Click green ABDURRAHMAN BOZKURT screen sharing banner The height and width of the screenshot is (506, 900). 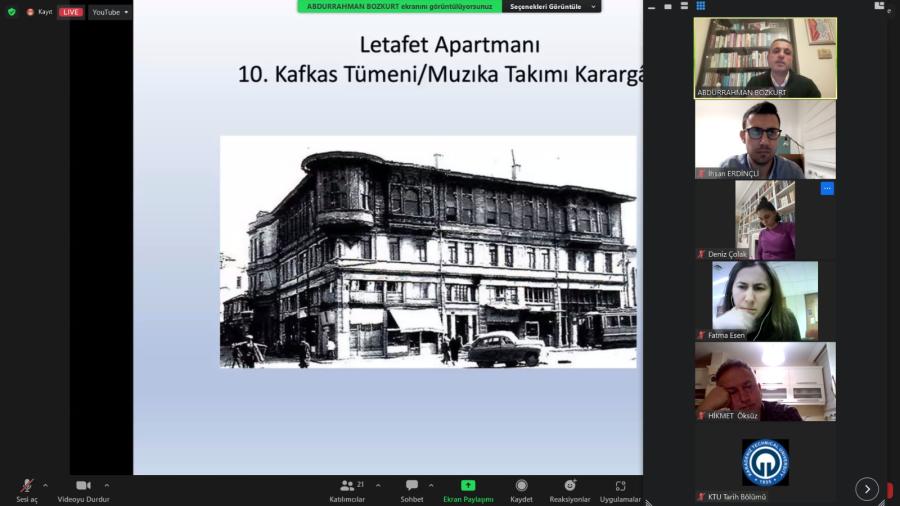point(399,6)
